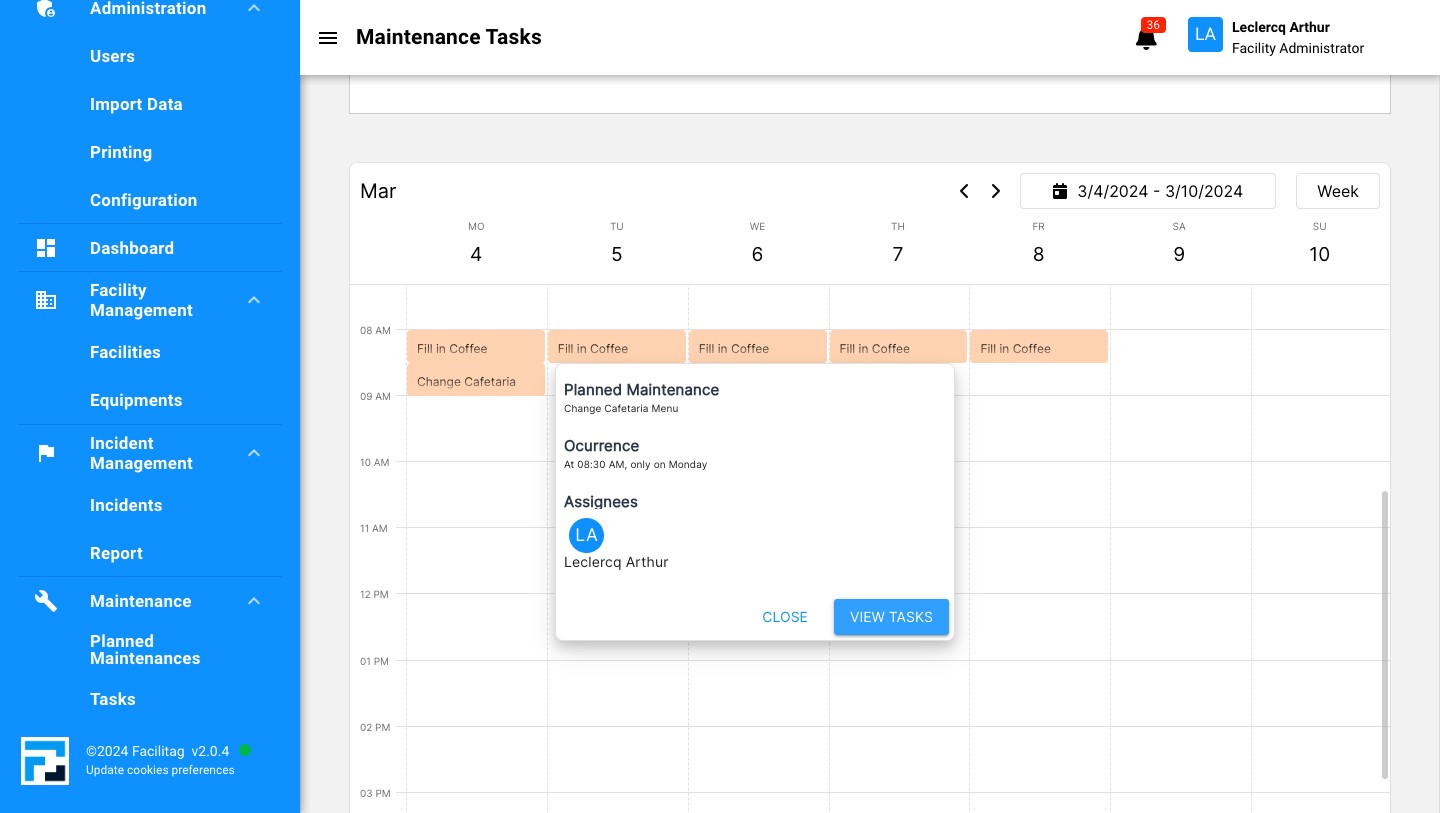The height and width of the screenshot is (813, 1440).
Task: Select Friday's Fill in Coffee event
Action: point(1038,348)
